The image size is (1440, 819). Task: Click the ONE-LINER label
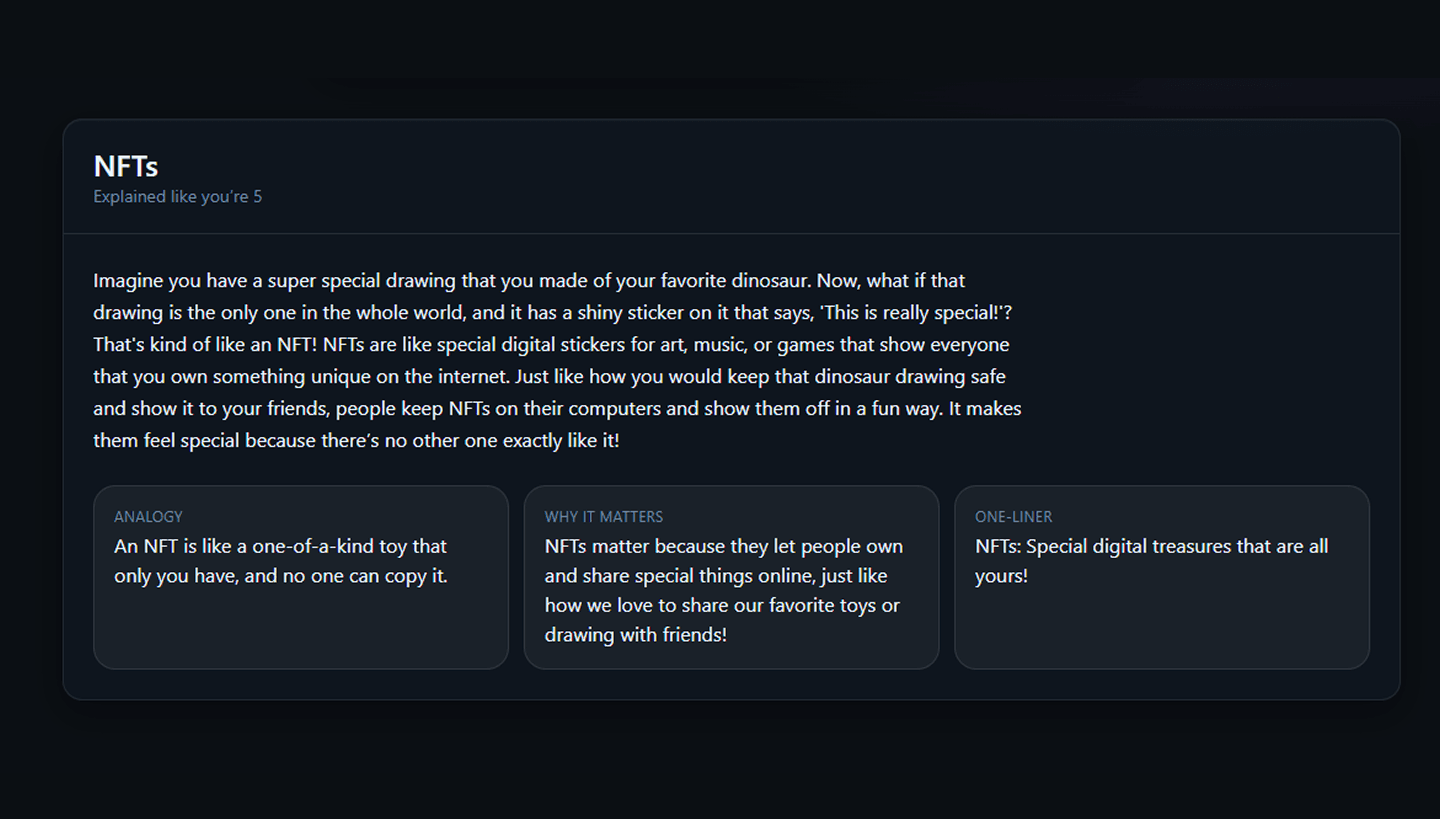tap(1013, 517)
